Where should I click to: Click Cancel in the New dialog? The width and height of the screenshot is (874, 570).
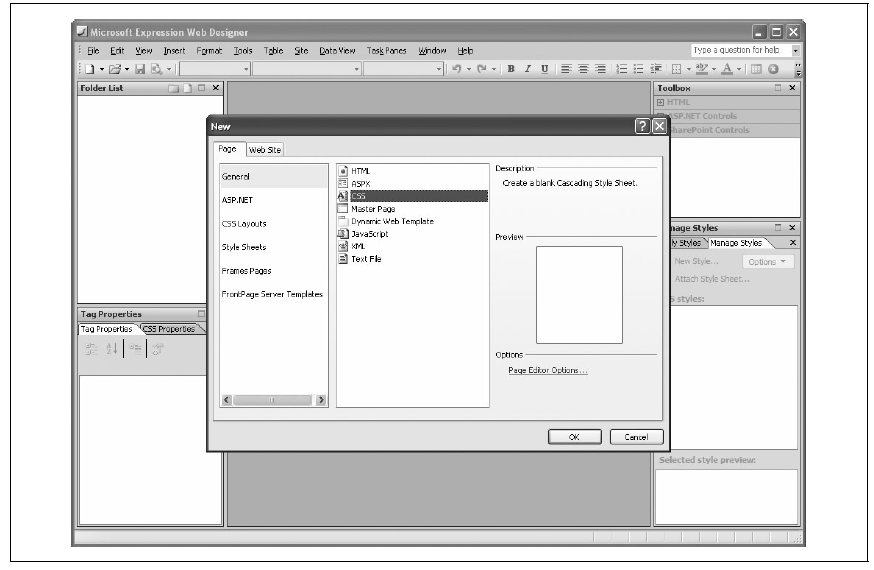tap(636, 437)
